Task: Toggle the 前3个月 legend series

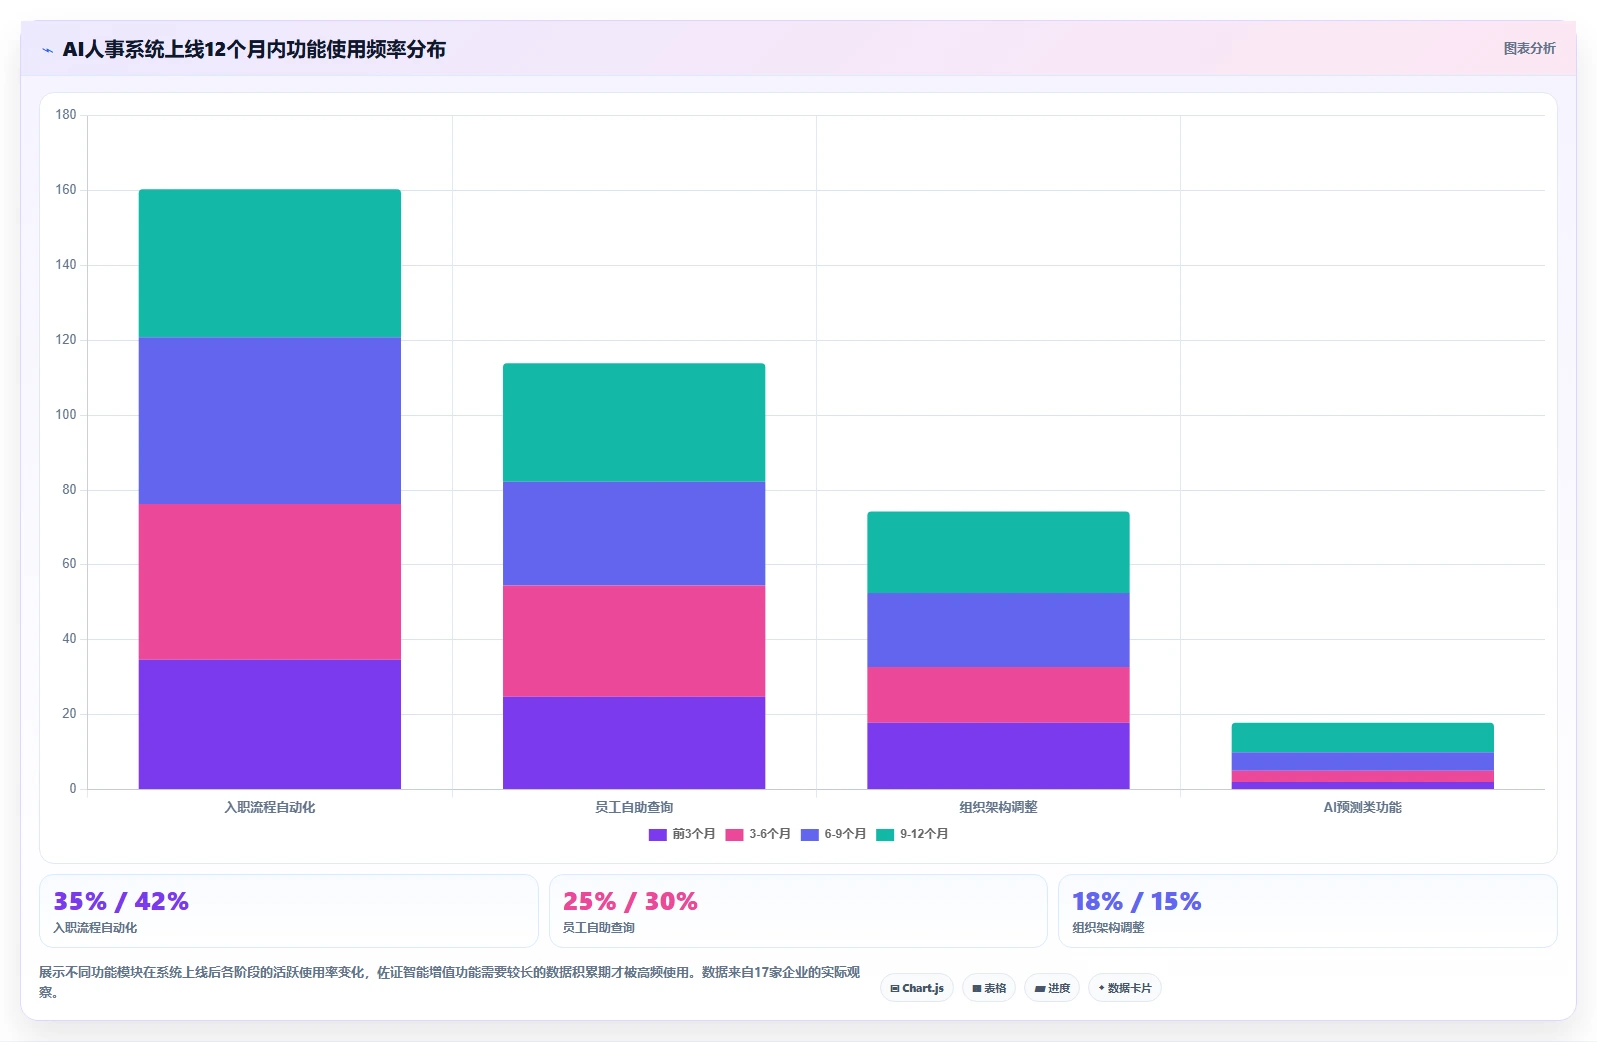Action: 682,834
